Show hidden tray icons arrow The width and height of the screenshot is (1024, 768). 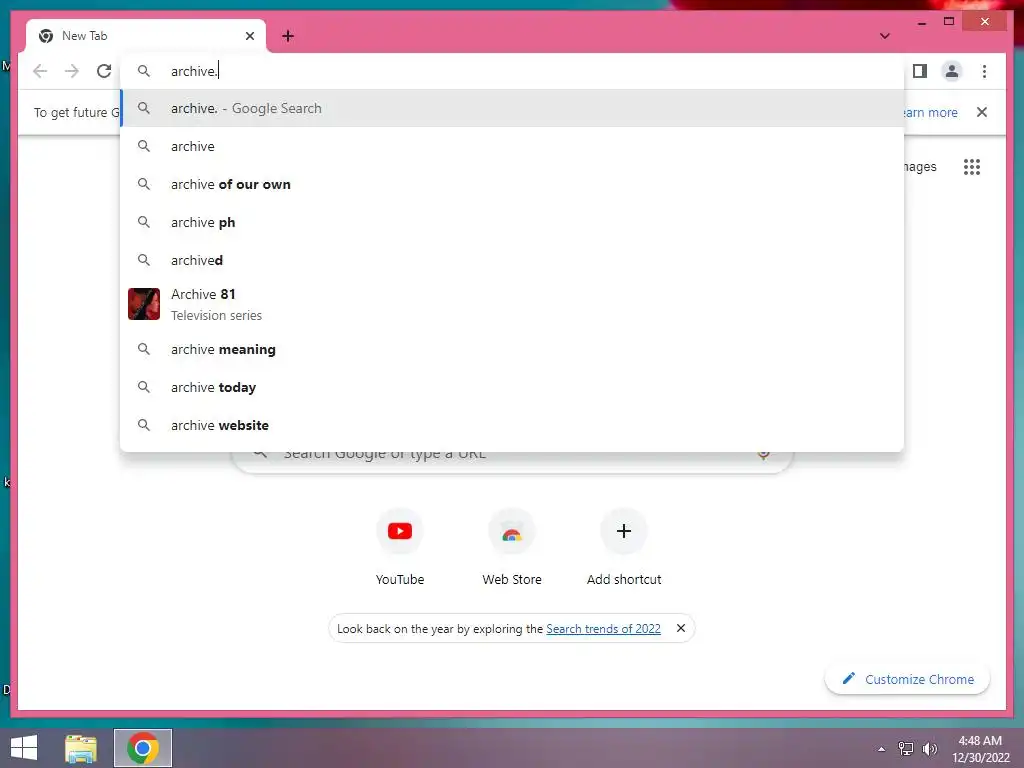[x=882, y=749]
